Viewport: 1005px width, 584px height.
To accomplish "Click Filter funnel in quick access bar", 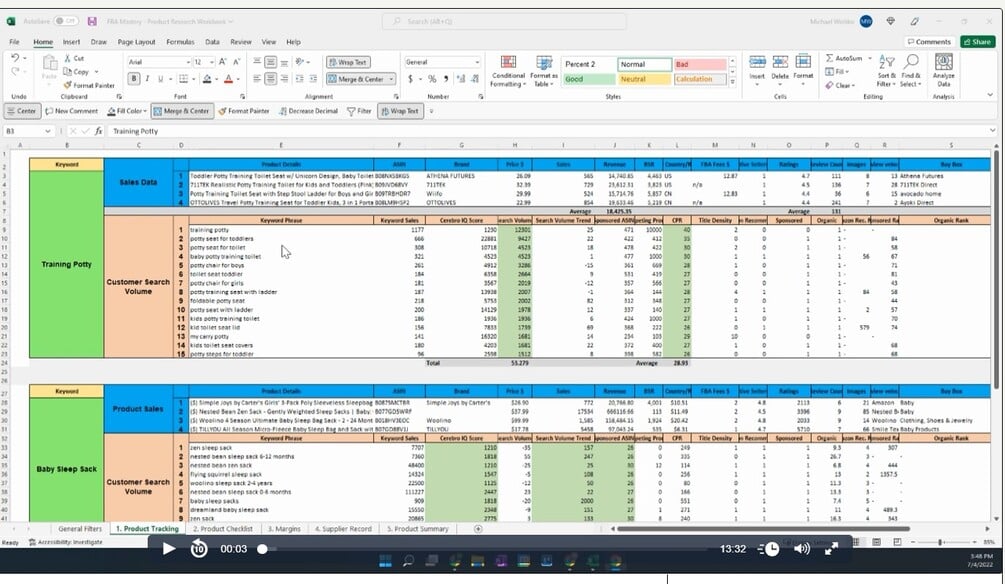I will pyautogui.click(x=359, y=111).
